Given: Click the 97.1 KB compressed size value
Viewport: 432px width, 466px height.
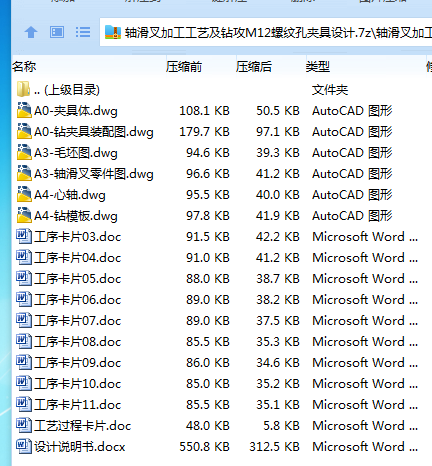Looking at the screenshot, I should coord(278,132).
